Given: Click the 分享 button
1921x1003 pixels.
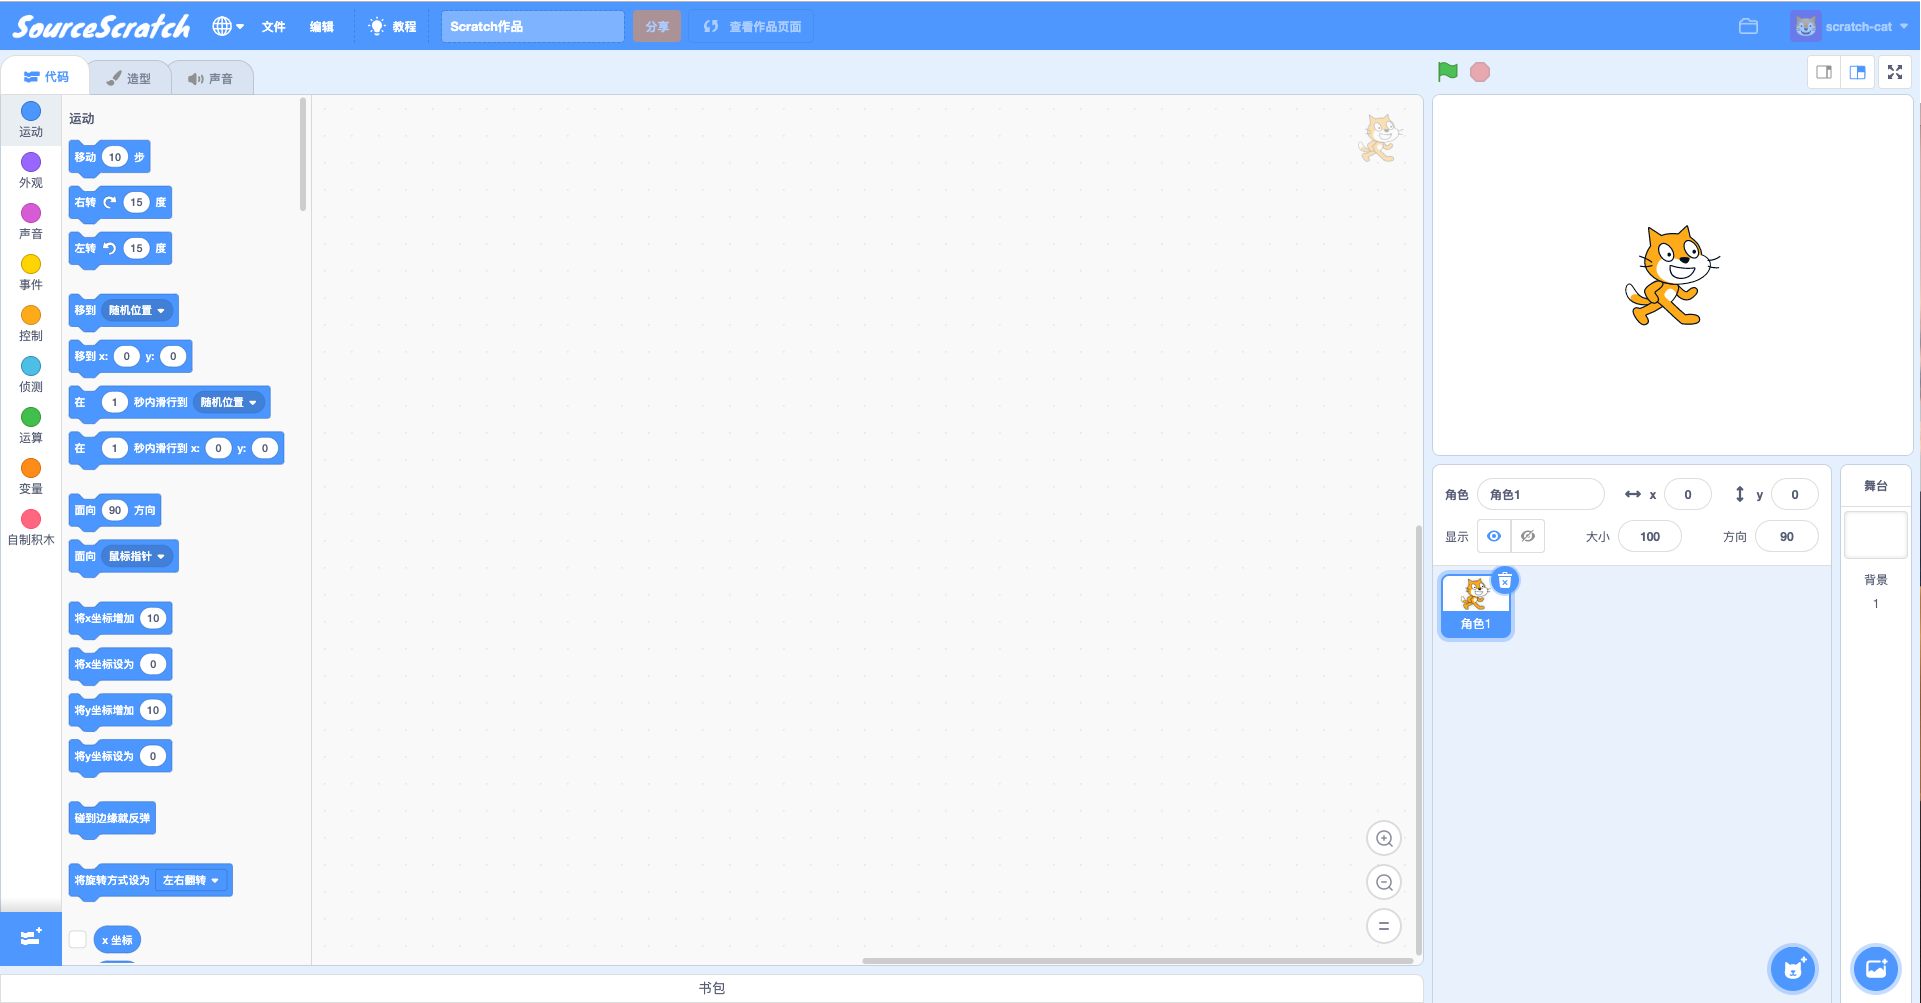Looking at the screenshot, I should (x=656, y=26).
